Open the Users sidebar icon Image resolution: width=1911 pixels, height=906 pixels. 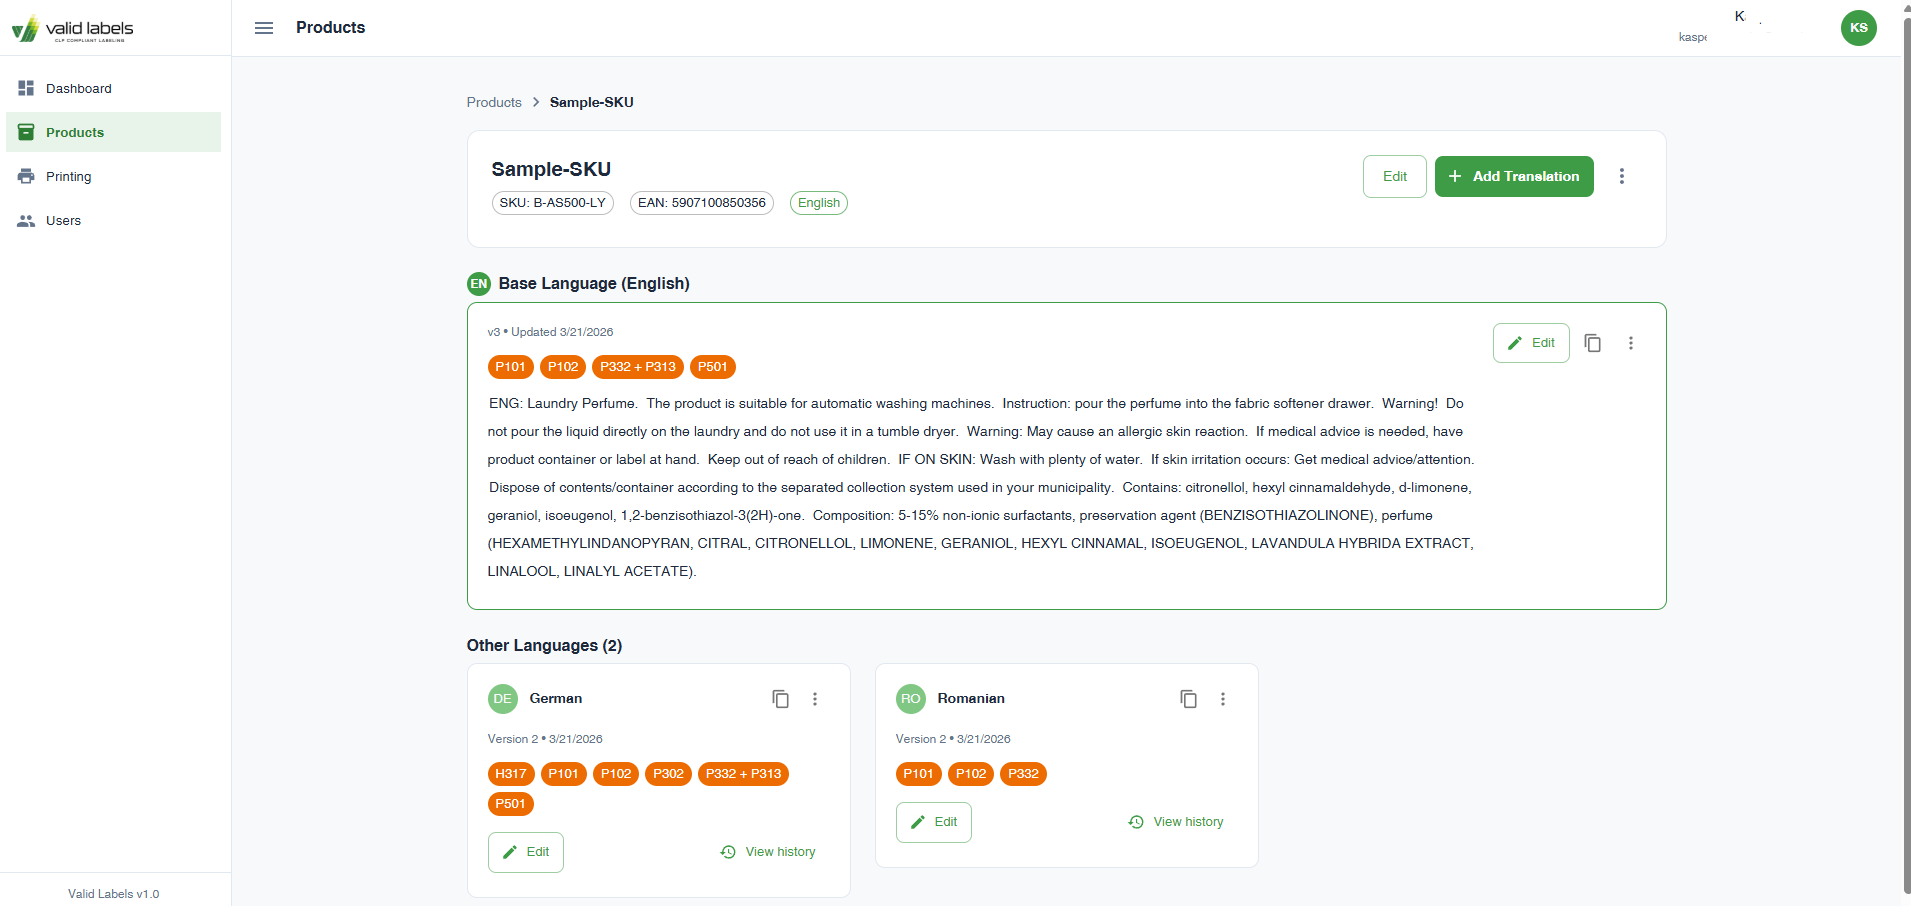[25, 220]
